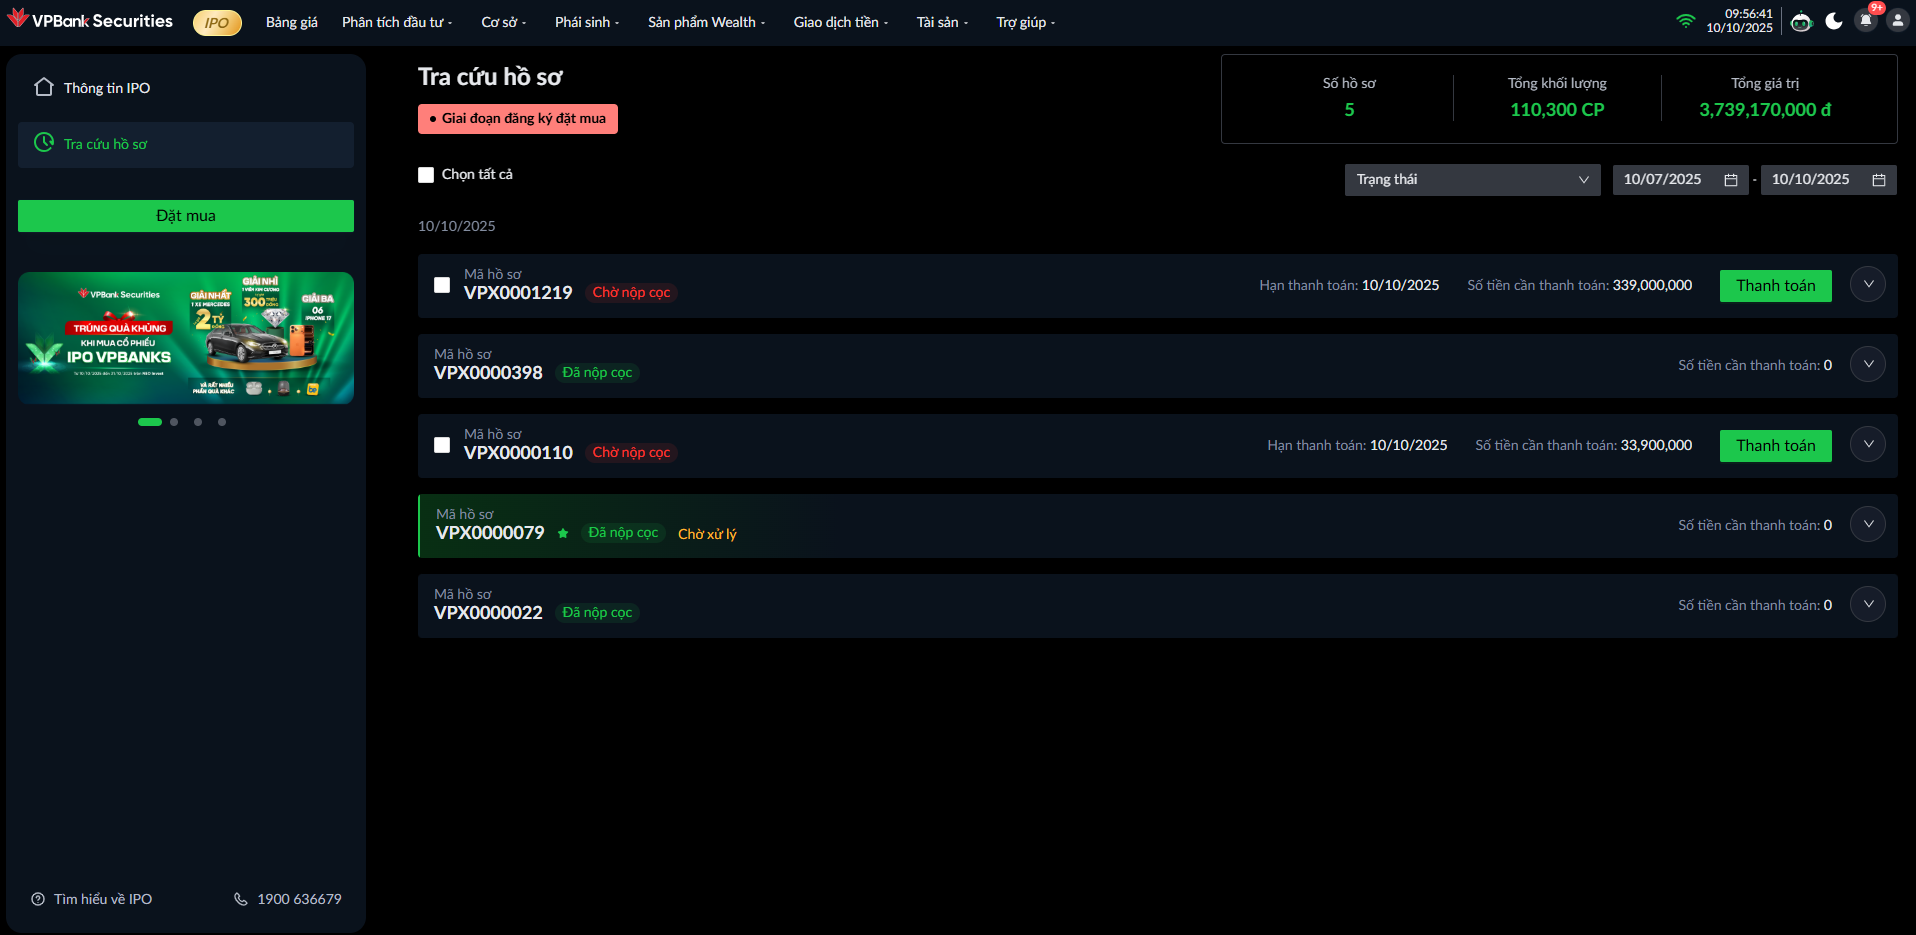Open calendar icon for start date 10/07/2025
Viewport: 1916px width, 935px height.
1731,180
